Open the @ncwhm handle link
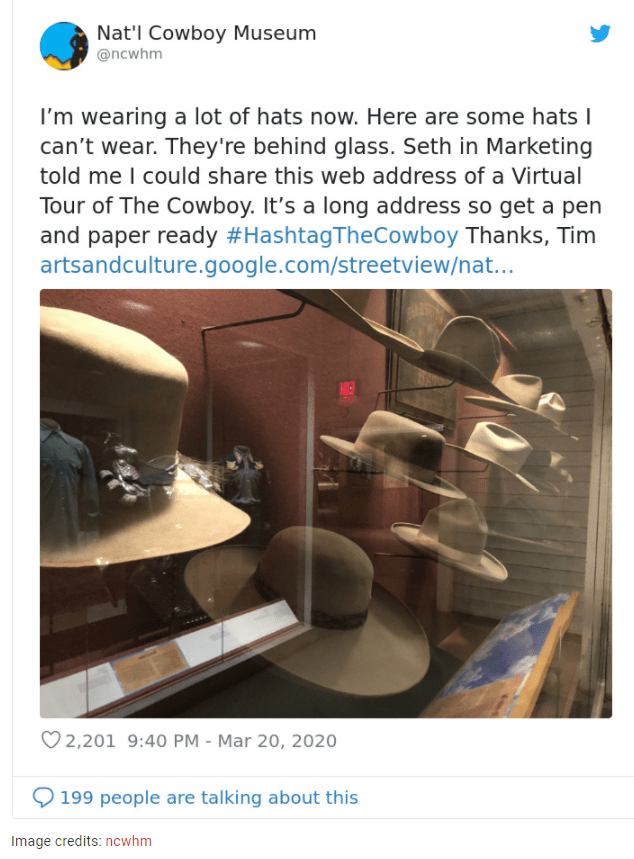 tap(129, 54)
